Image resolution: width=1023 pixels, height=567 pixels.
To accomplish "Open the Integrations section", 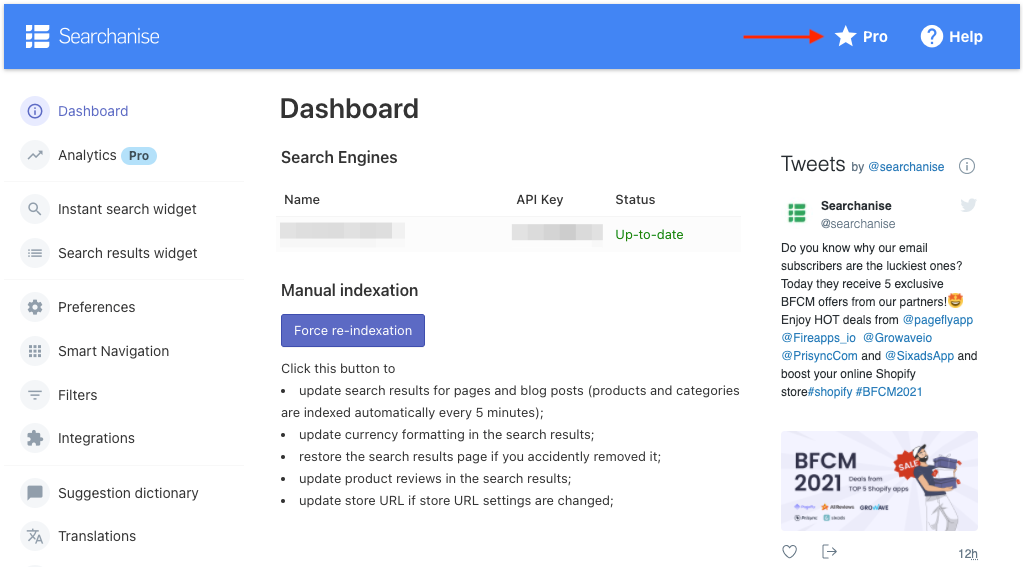I will click(x=97, y=438).
